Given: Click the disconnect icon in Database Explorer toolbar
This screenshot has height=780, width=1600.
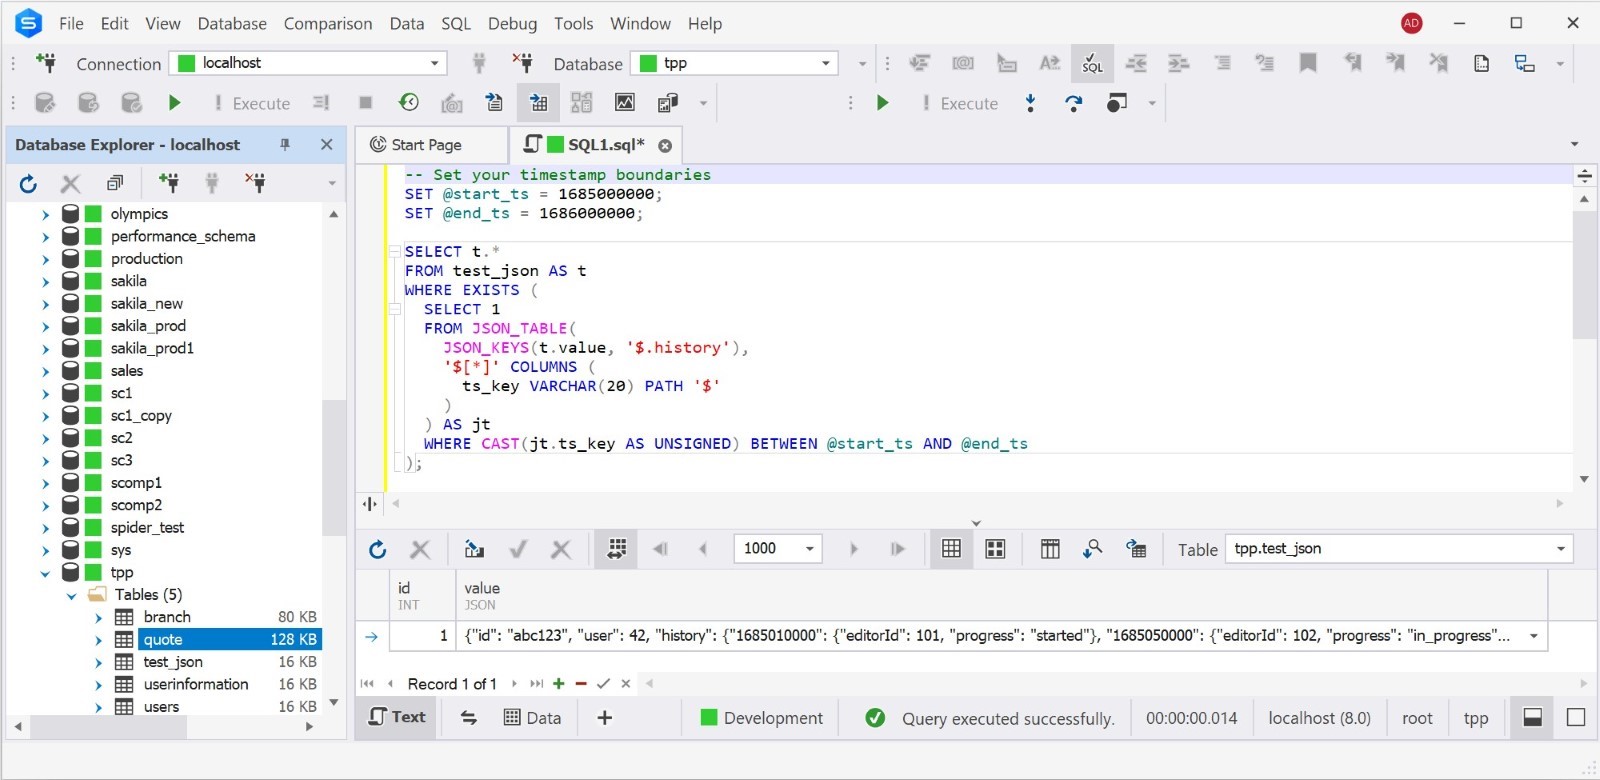Looking at the screenshot, I should point(255,182).
